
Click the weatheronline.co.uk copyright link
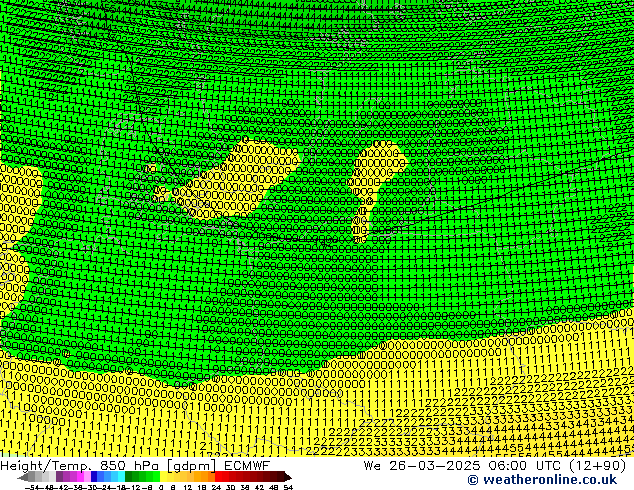(x=542, y=480)
